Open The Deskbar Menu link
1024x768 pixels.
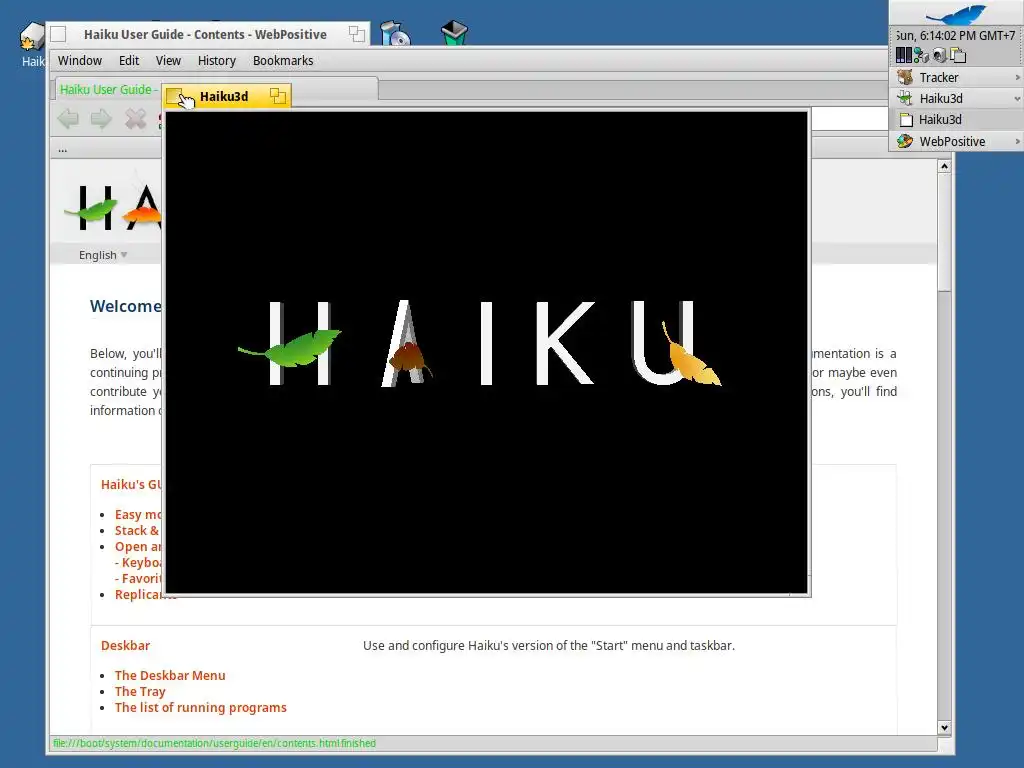tap(170, 675)
